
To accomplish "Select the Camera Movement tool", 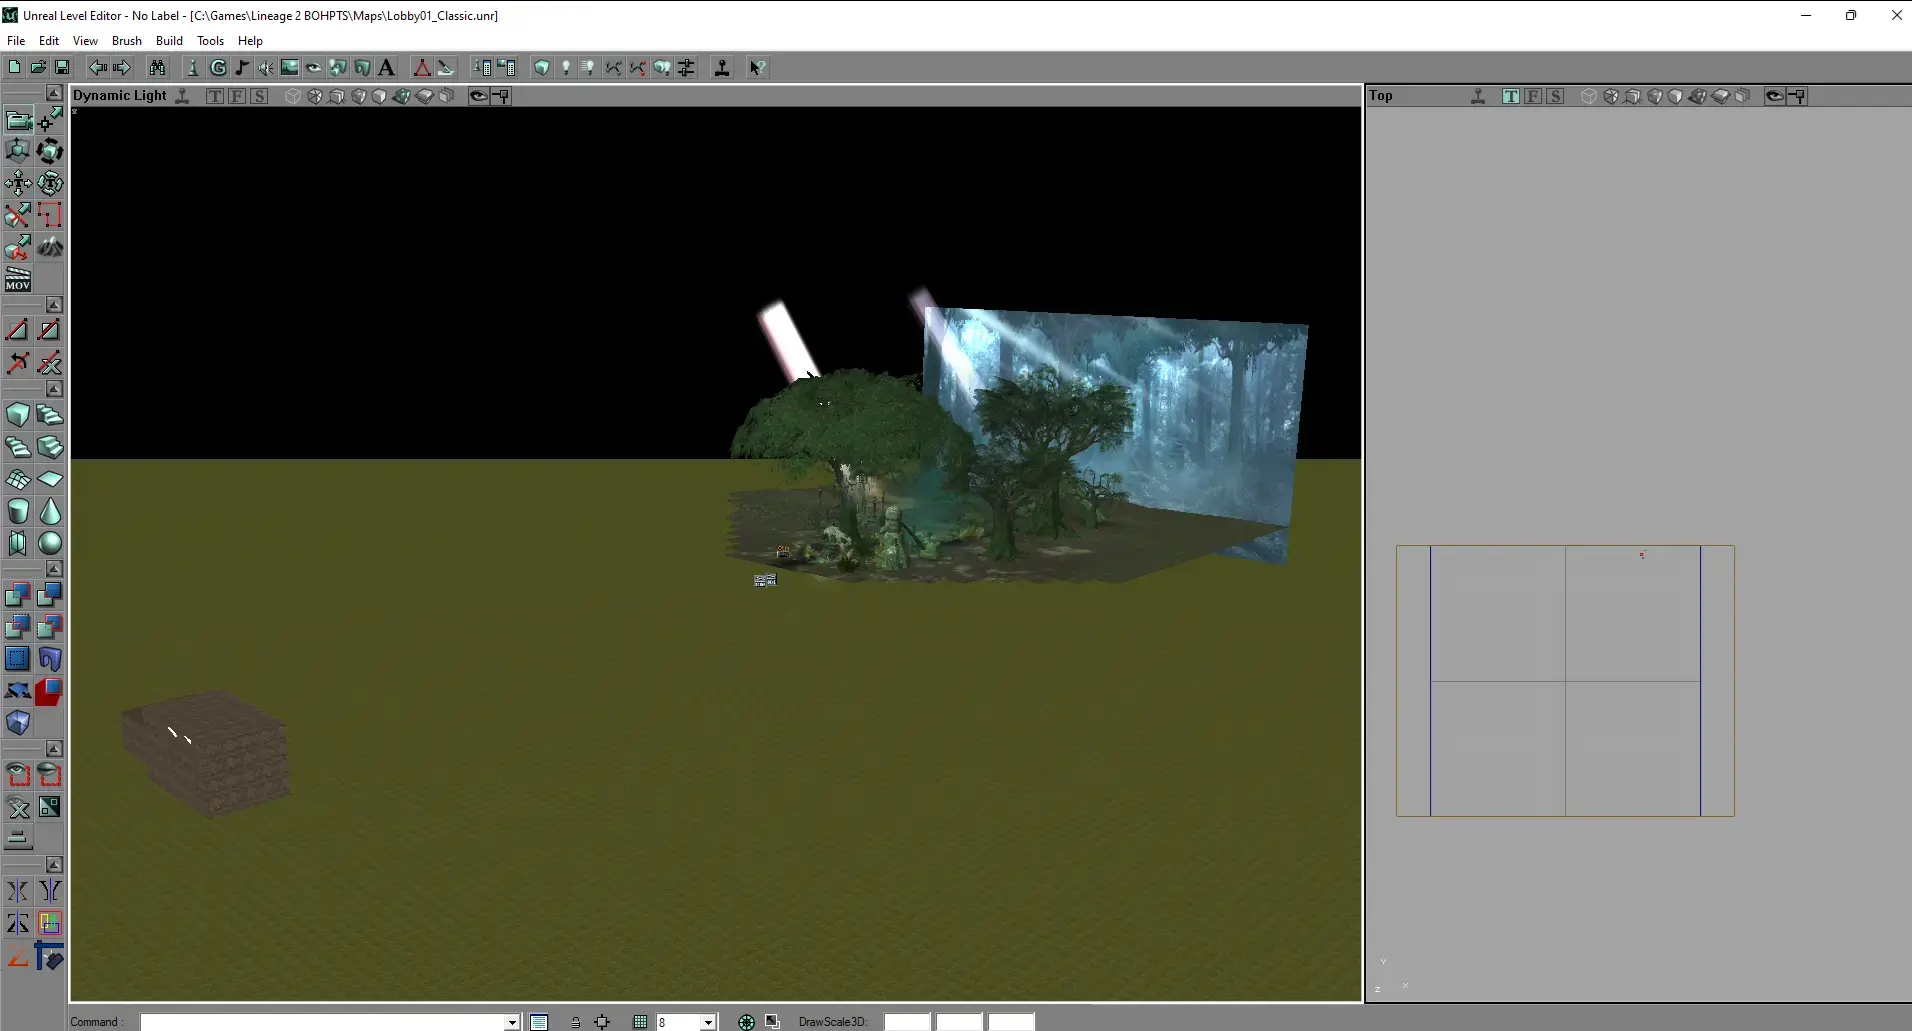I will pyautogui.click(x=18, y=120).
